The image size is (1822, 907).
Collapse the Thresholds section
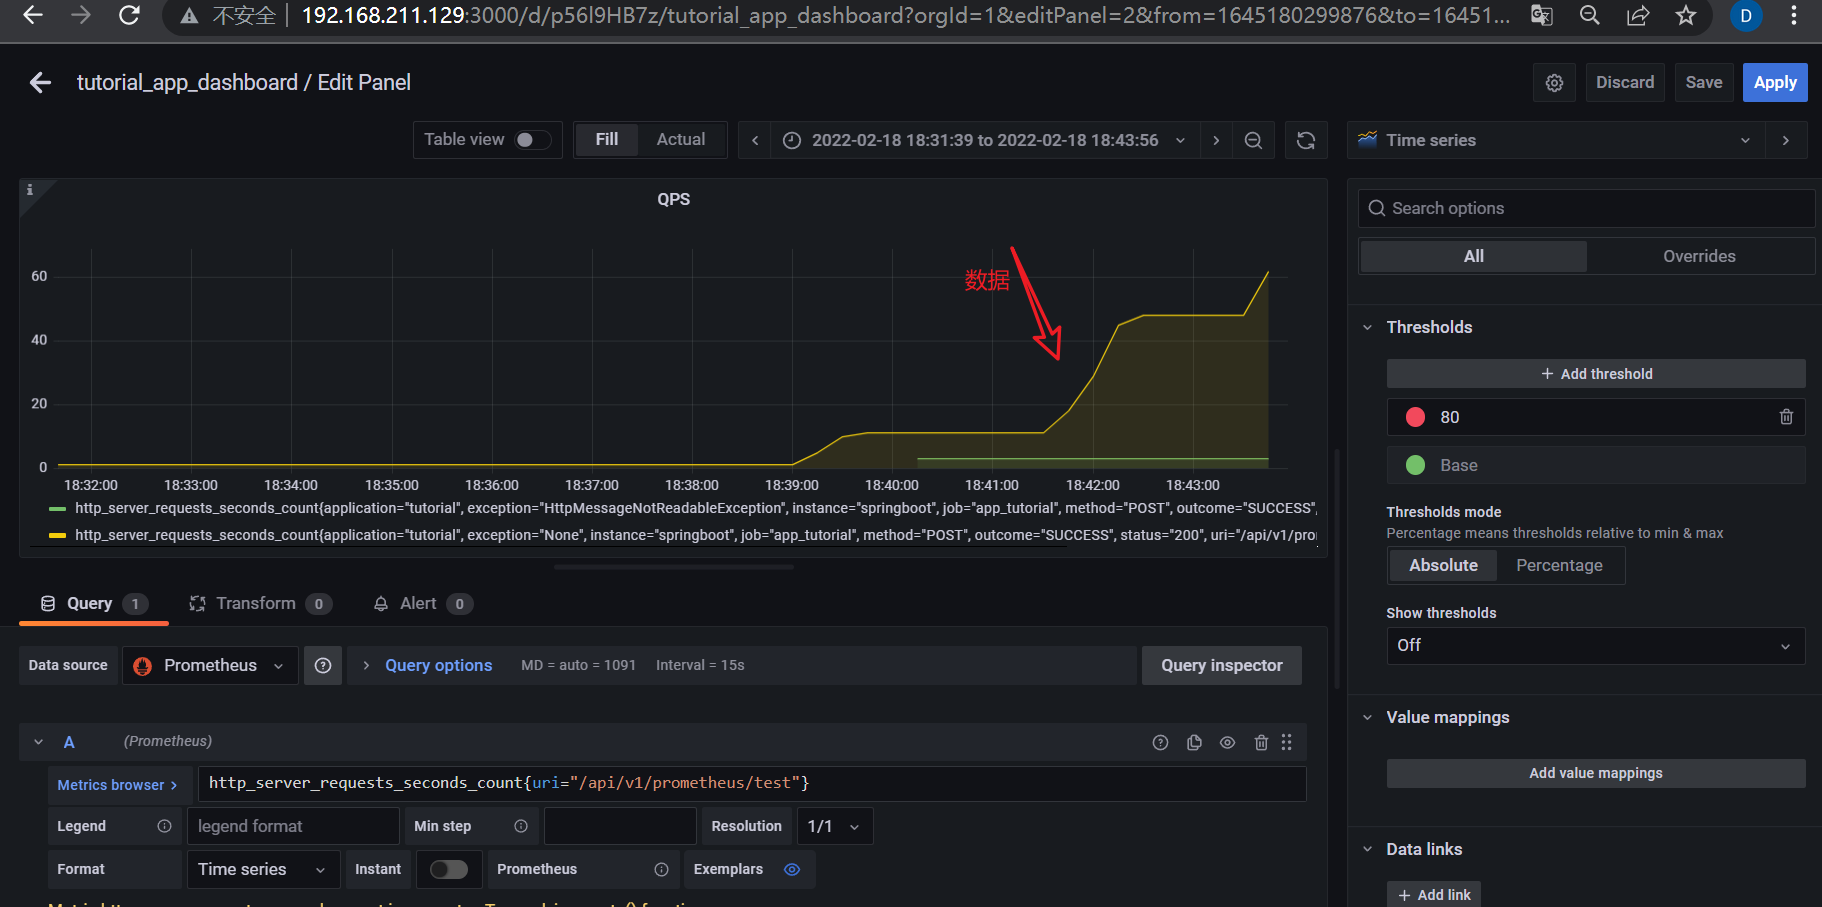point(1367,327)
